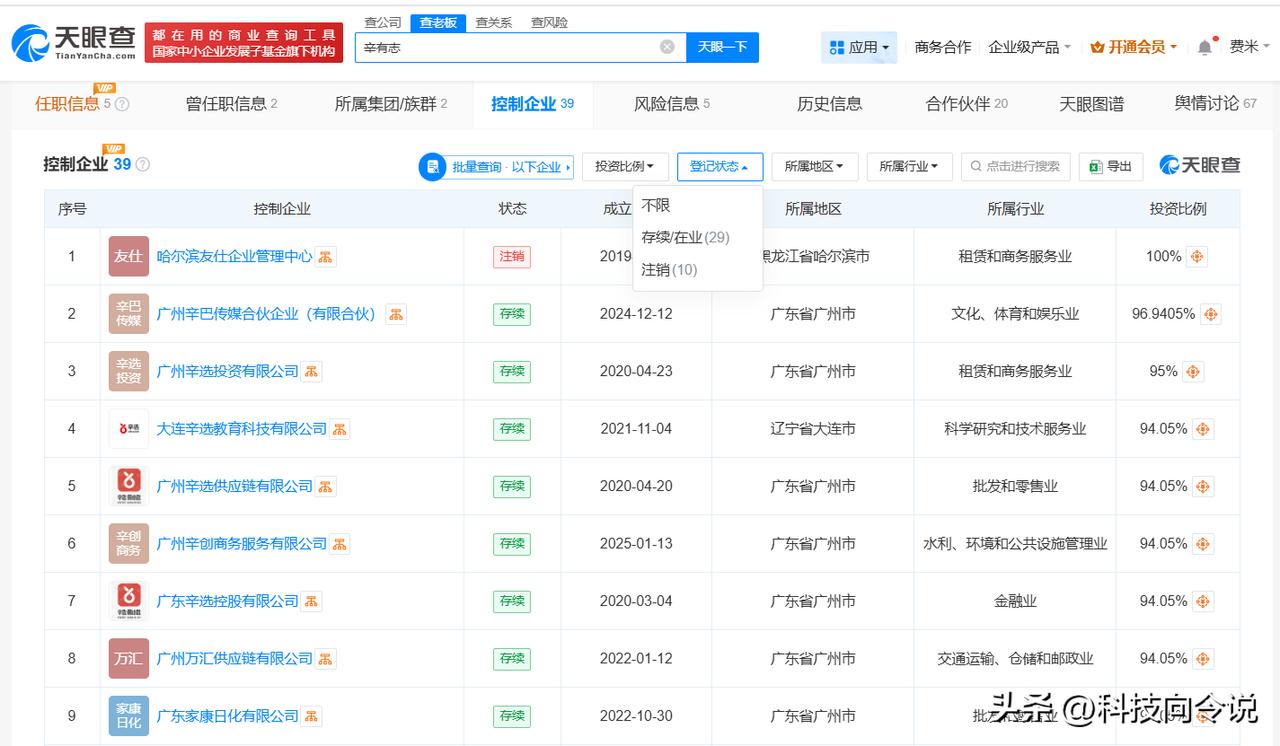Viewport: 1280px width, 746px height.
Task: Open notifications bell icon
Action: 1205,47
